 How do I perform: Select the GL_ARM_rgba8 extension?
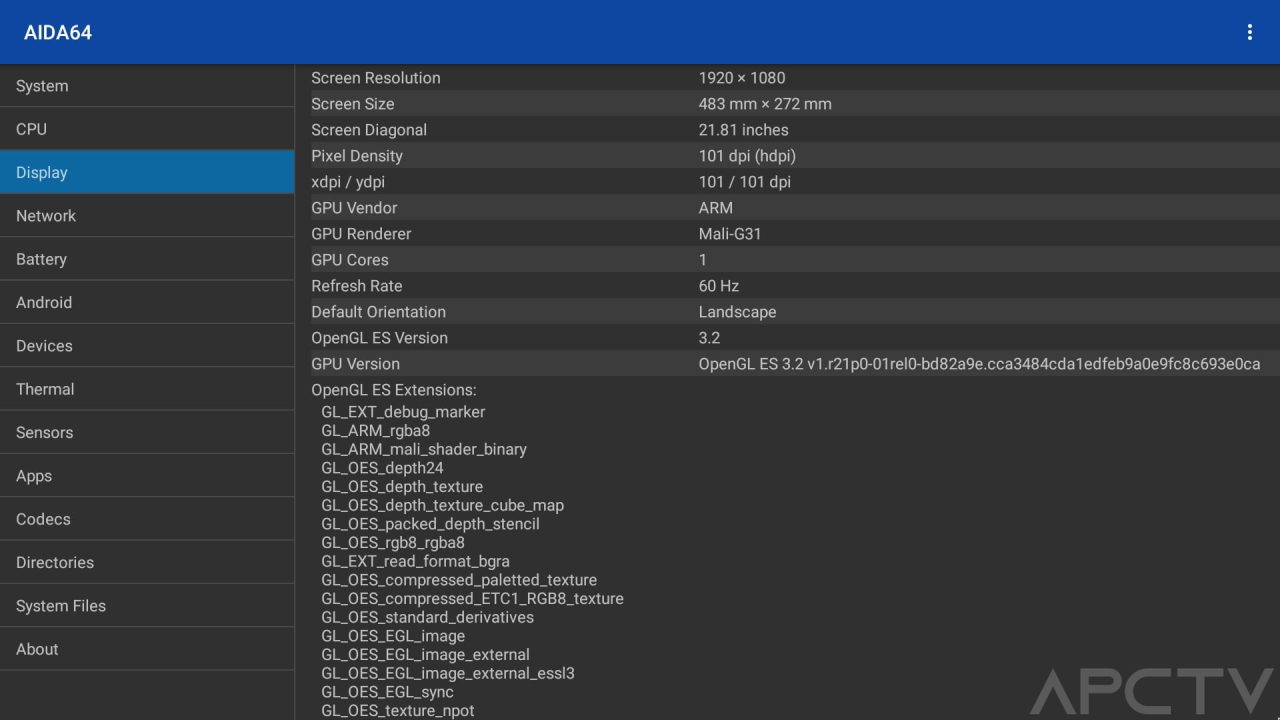point(376,431)
